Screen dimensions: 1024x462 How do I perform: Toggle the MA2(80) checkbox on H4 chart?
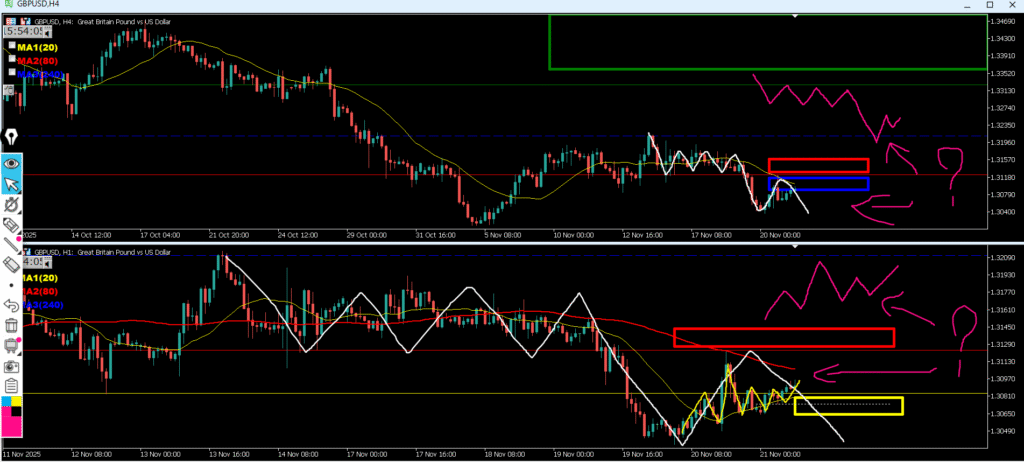click(x=11, y=60)
